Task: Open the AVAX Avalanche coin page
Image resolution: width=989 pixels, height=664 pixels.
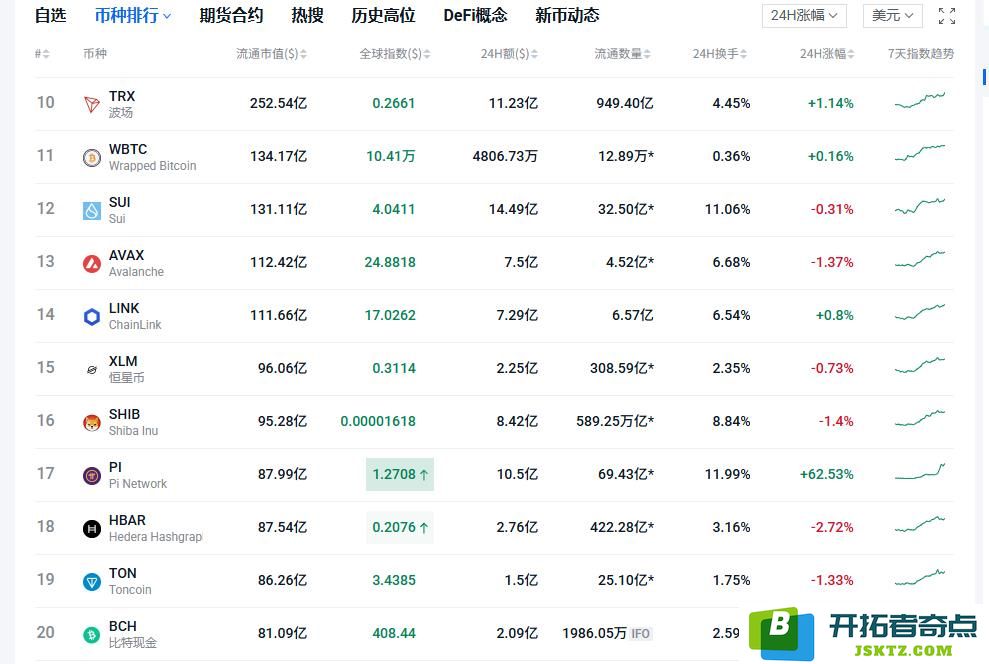Action: 136,263
